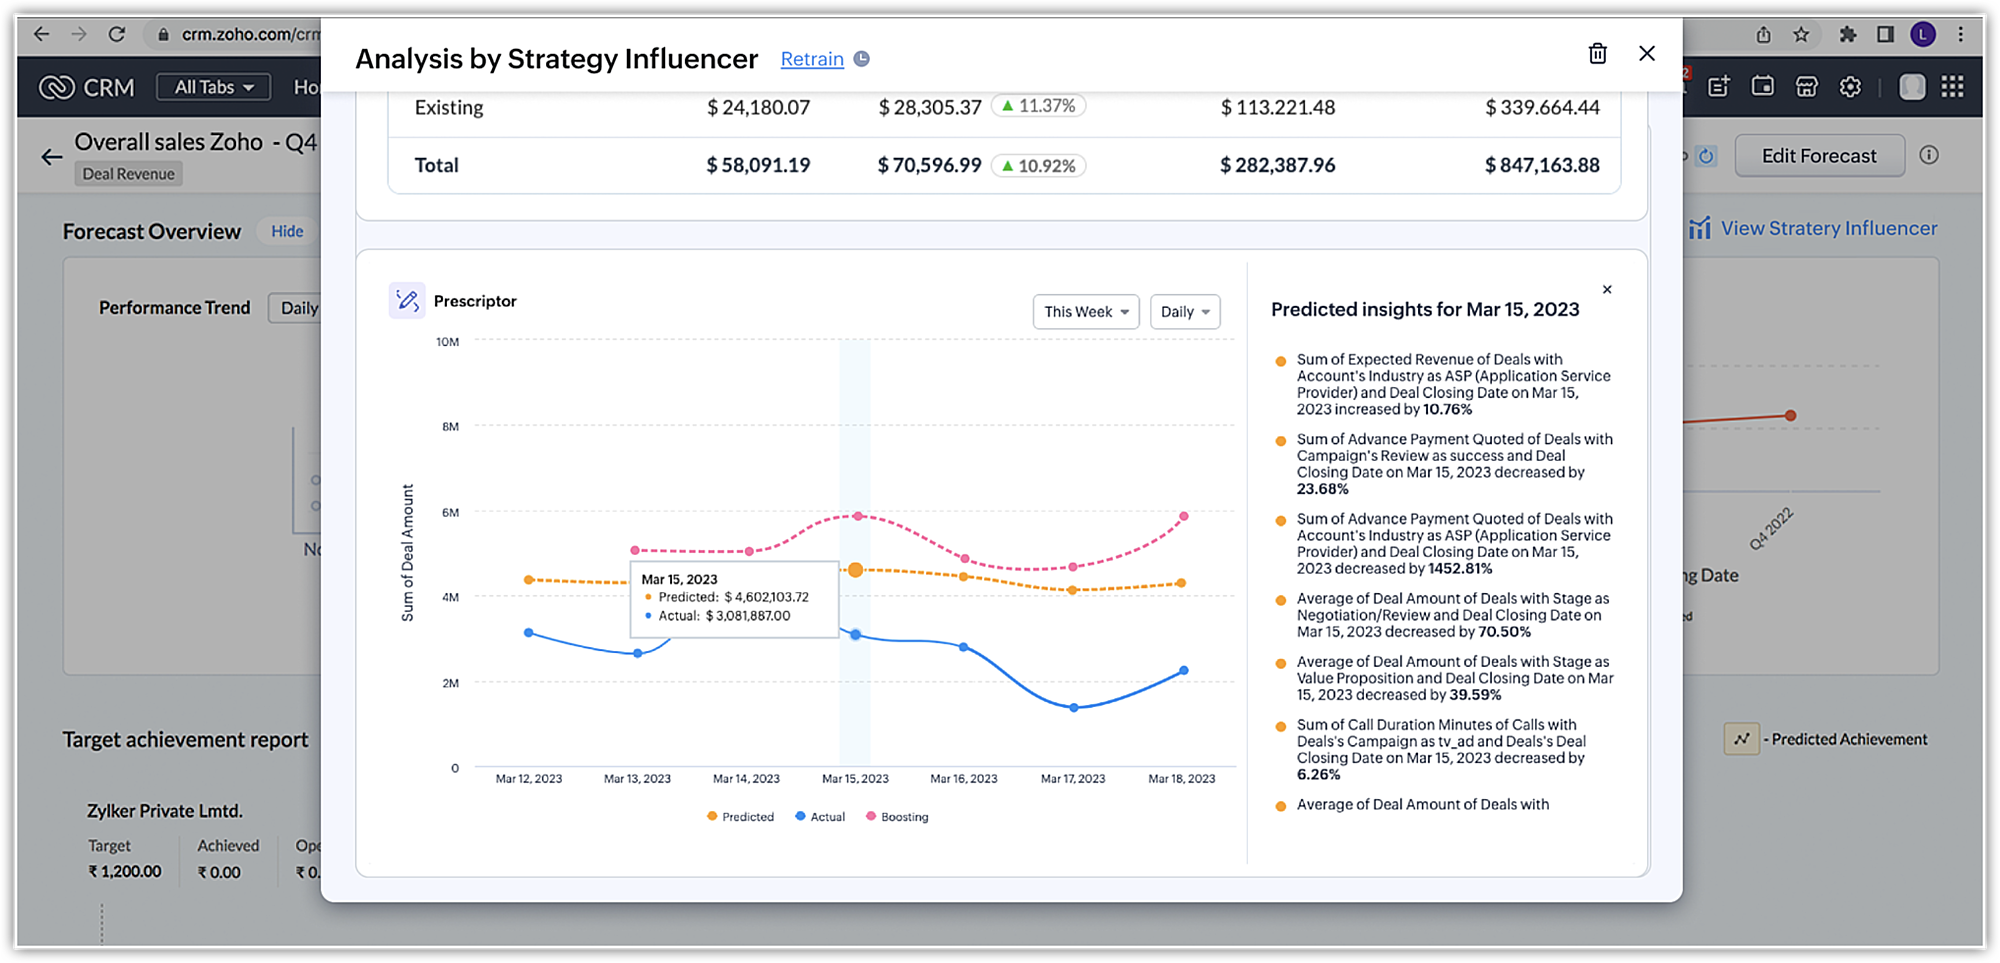Open the This Week range dropdown
Image resolution: width=2000 pixels, height=963 pixels.
pyautogui.click(x=1085, y=312)
